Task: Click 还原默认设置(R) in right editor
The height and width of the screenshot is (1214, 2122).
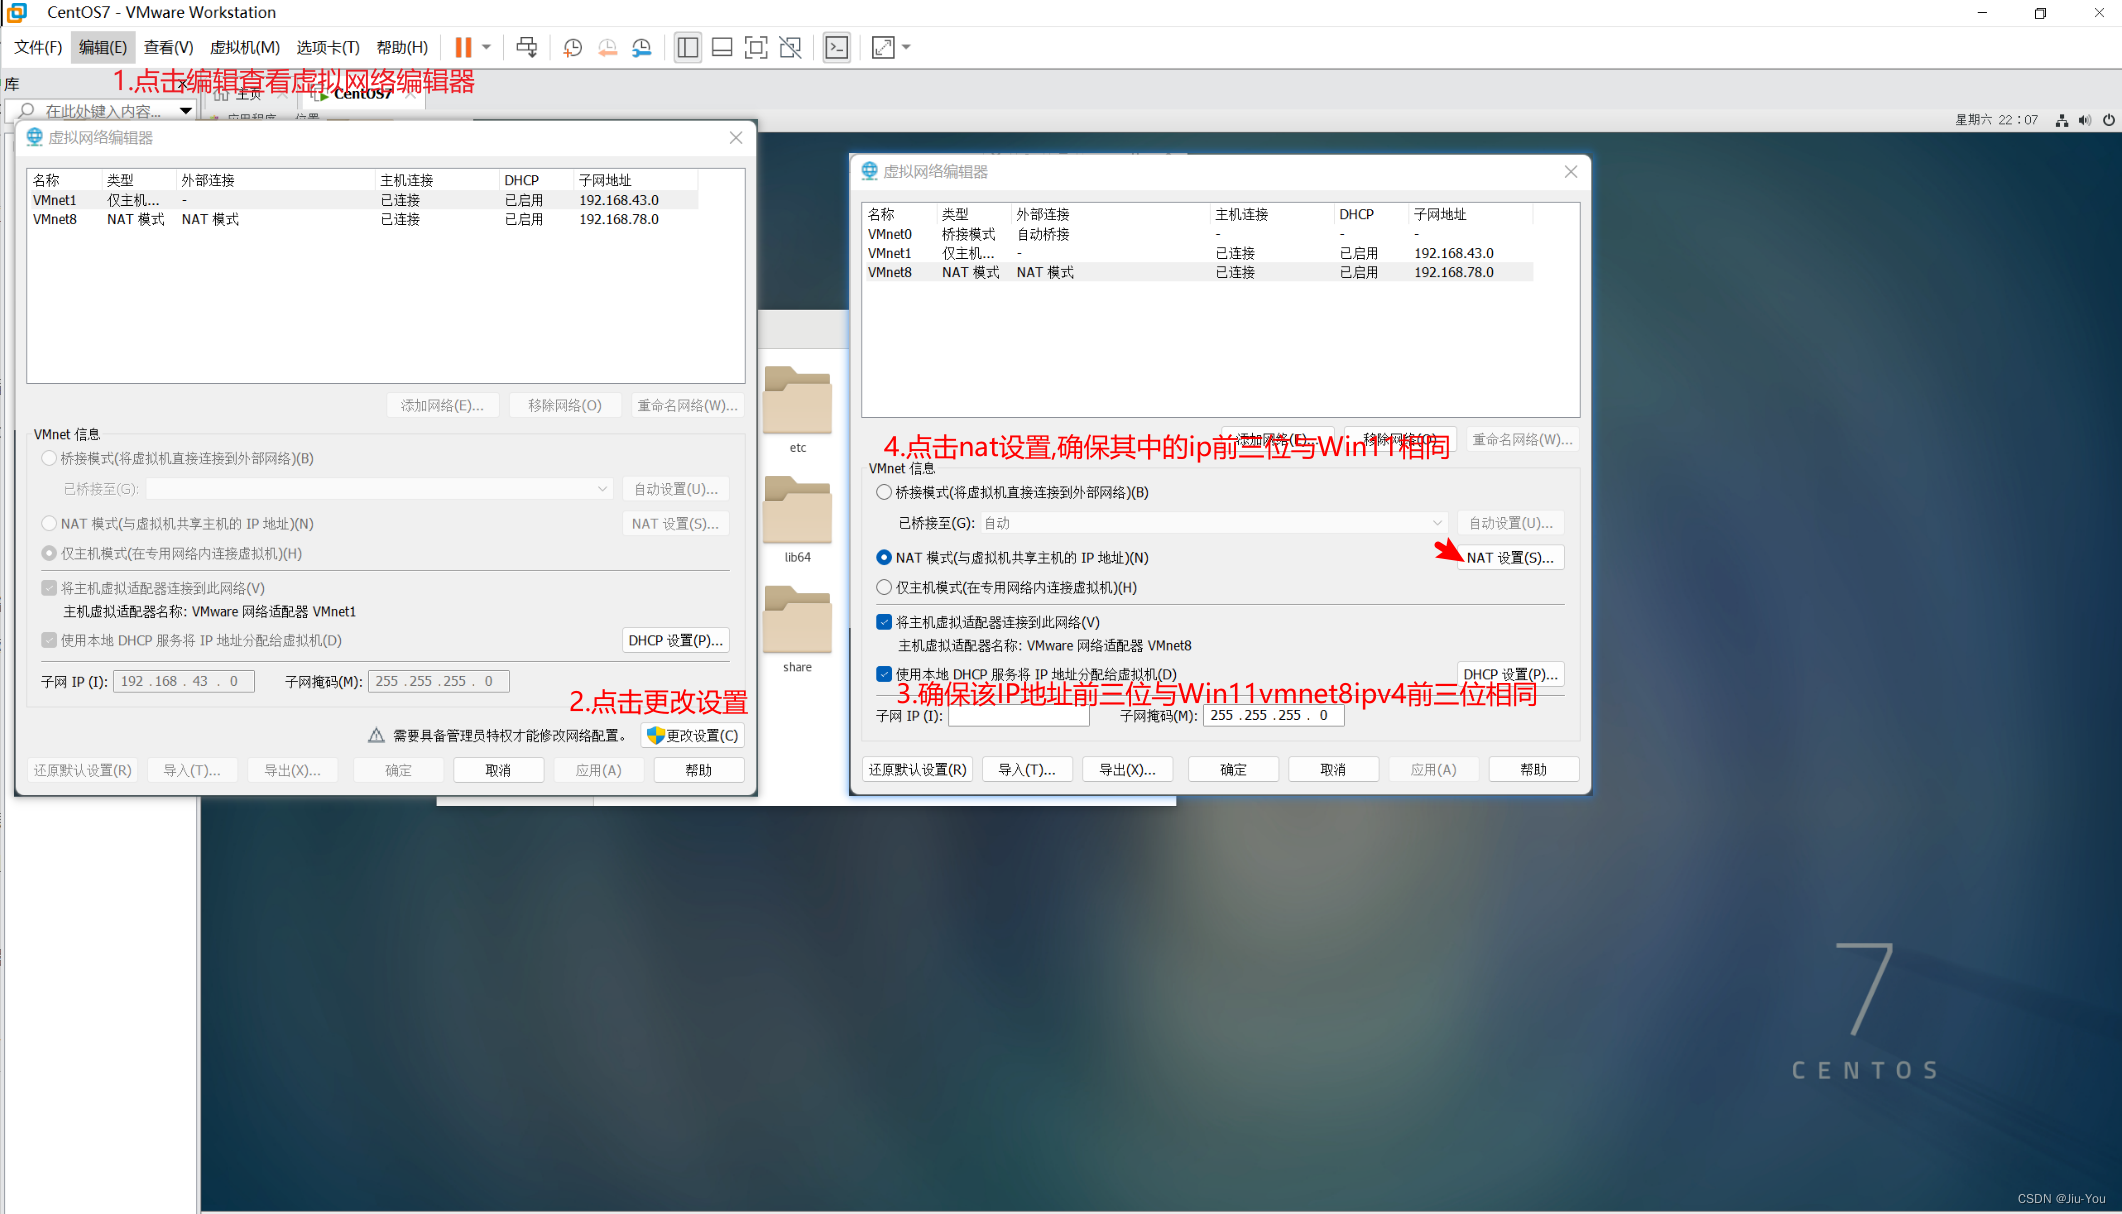Action: point(917,769)
